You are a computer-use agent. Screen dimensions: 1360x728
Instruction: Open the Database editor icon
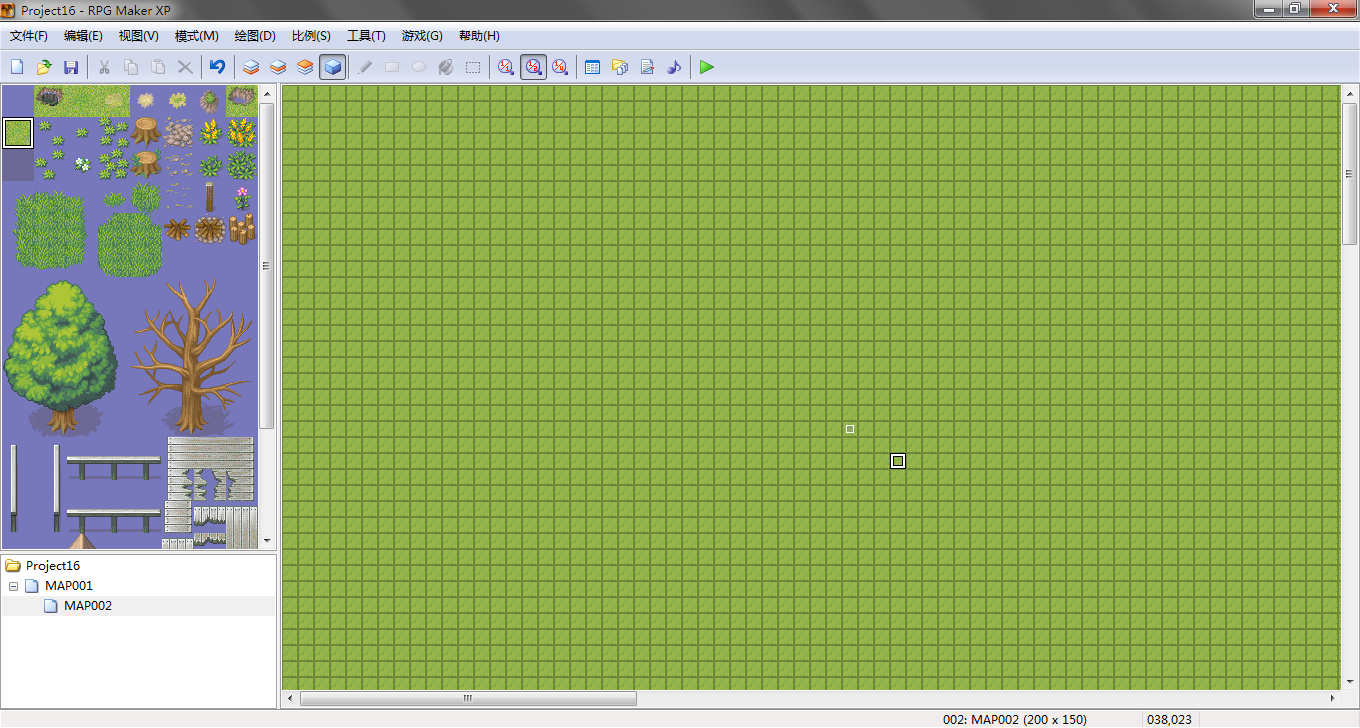592,67
